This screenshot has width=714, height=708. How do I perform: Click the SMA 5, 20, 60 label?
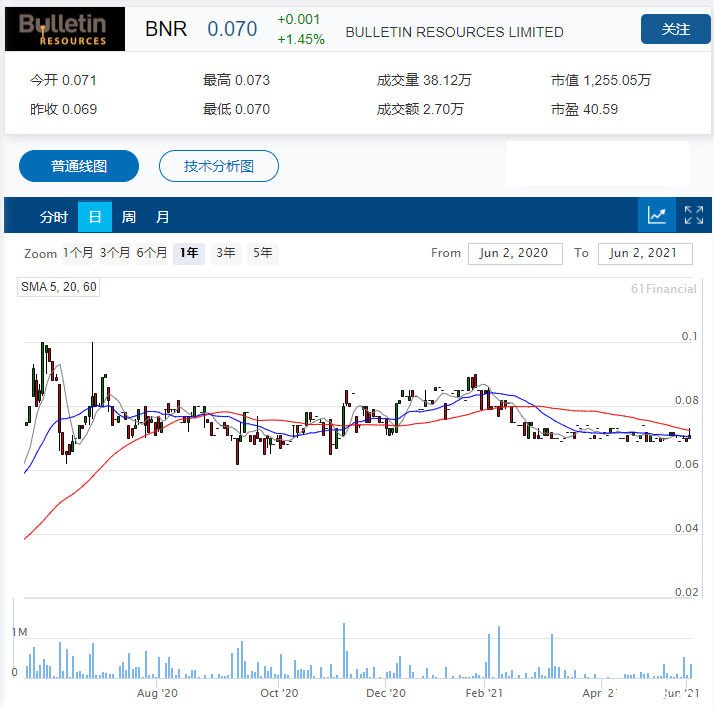tap(58, 287)
